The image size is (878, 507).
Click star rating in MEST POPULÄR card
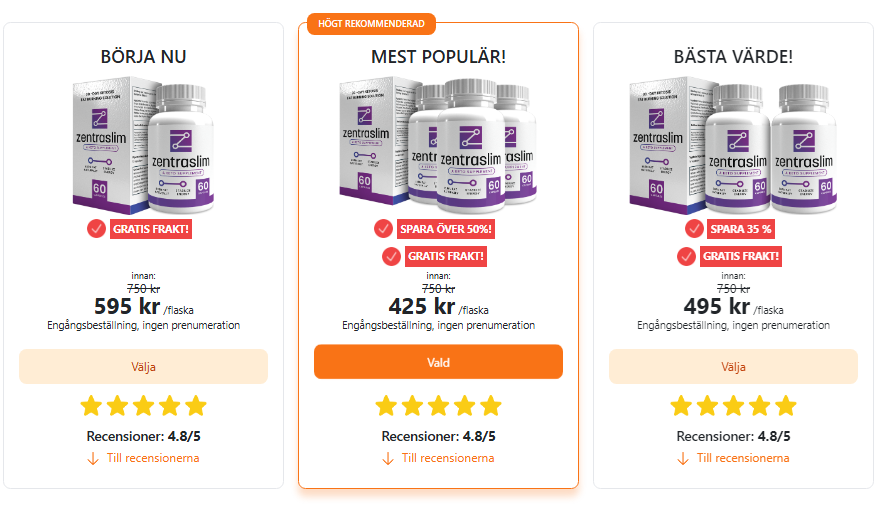438,406
